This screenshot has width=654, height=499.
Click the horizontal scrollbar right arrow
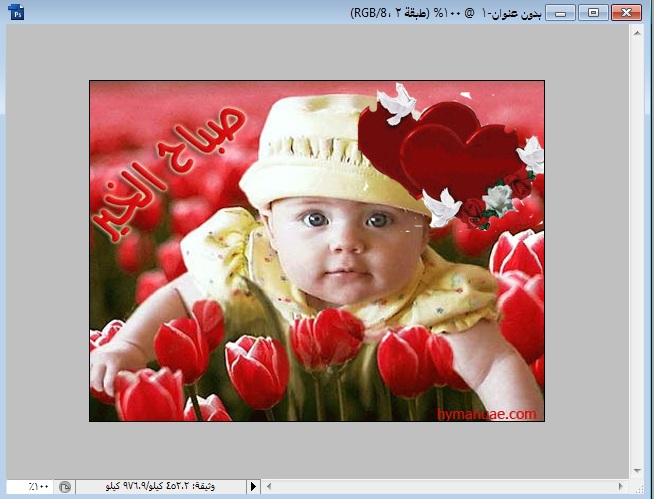(621, 486)
